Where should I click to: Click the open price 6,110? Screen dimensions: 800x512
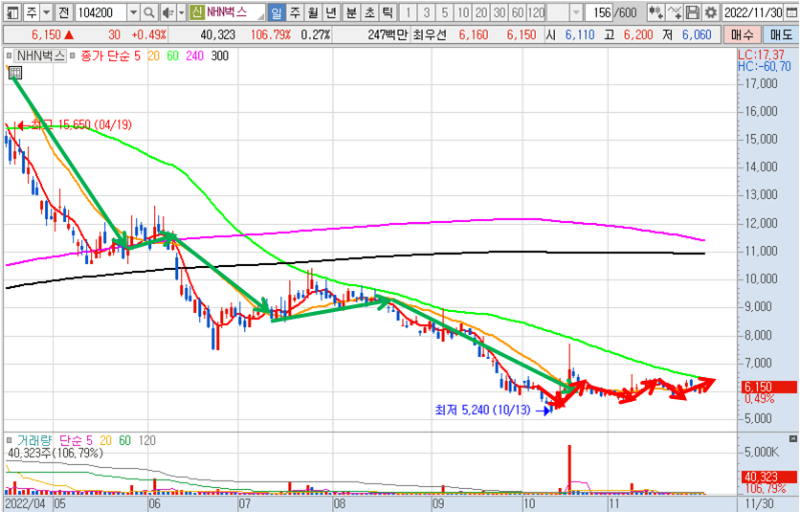click(580, 35)
